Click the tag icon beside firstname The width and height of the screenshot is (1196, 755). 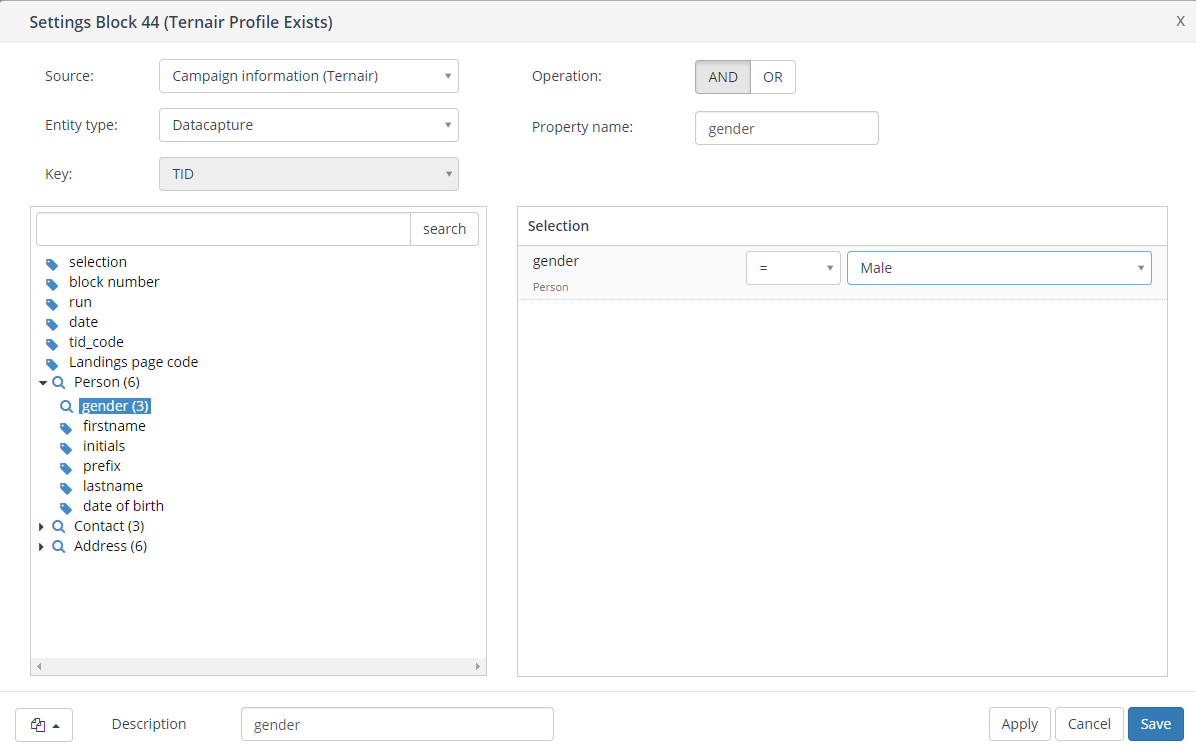click(x=66, y=428)
